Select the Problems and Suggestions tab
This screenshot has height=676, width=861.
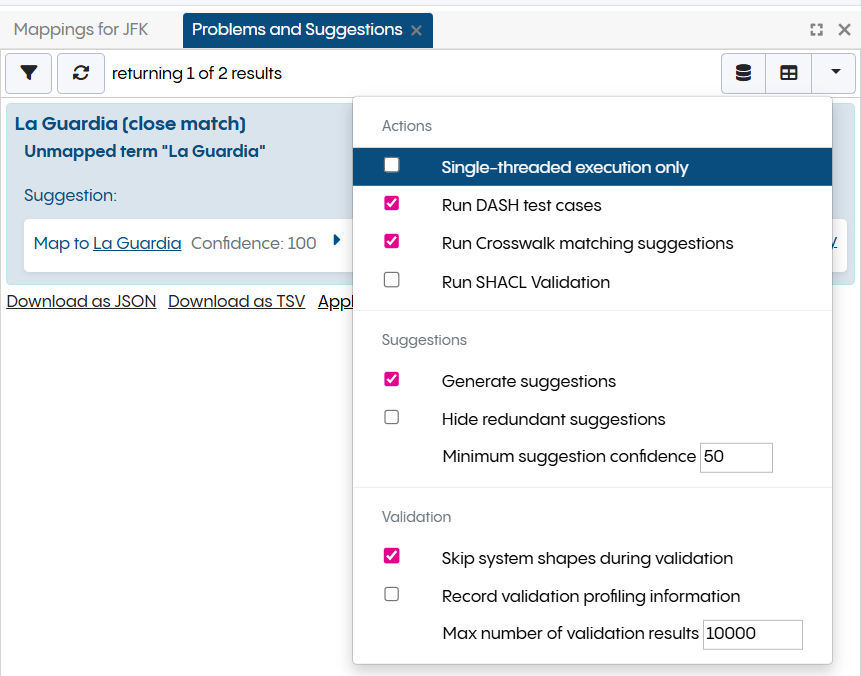pyautogui.click(x=296, y=30)
